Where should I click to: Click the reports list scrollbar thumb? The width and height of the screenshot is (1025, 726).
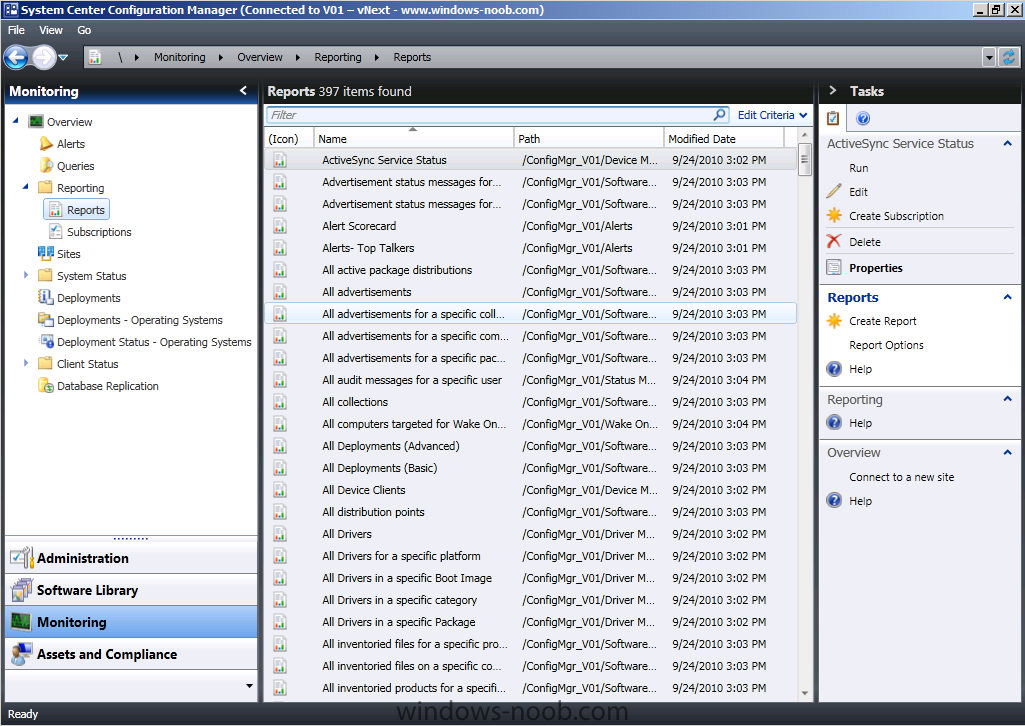(805, 159)
